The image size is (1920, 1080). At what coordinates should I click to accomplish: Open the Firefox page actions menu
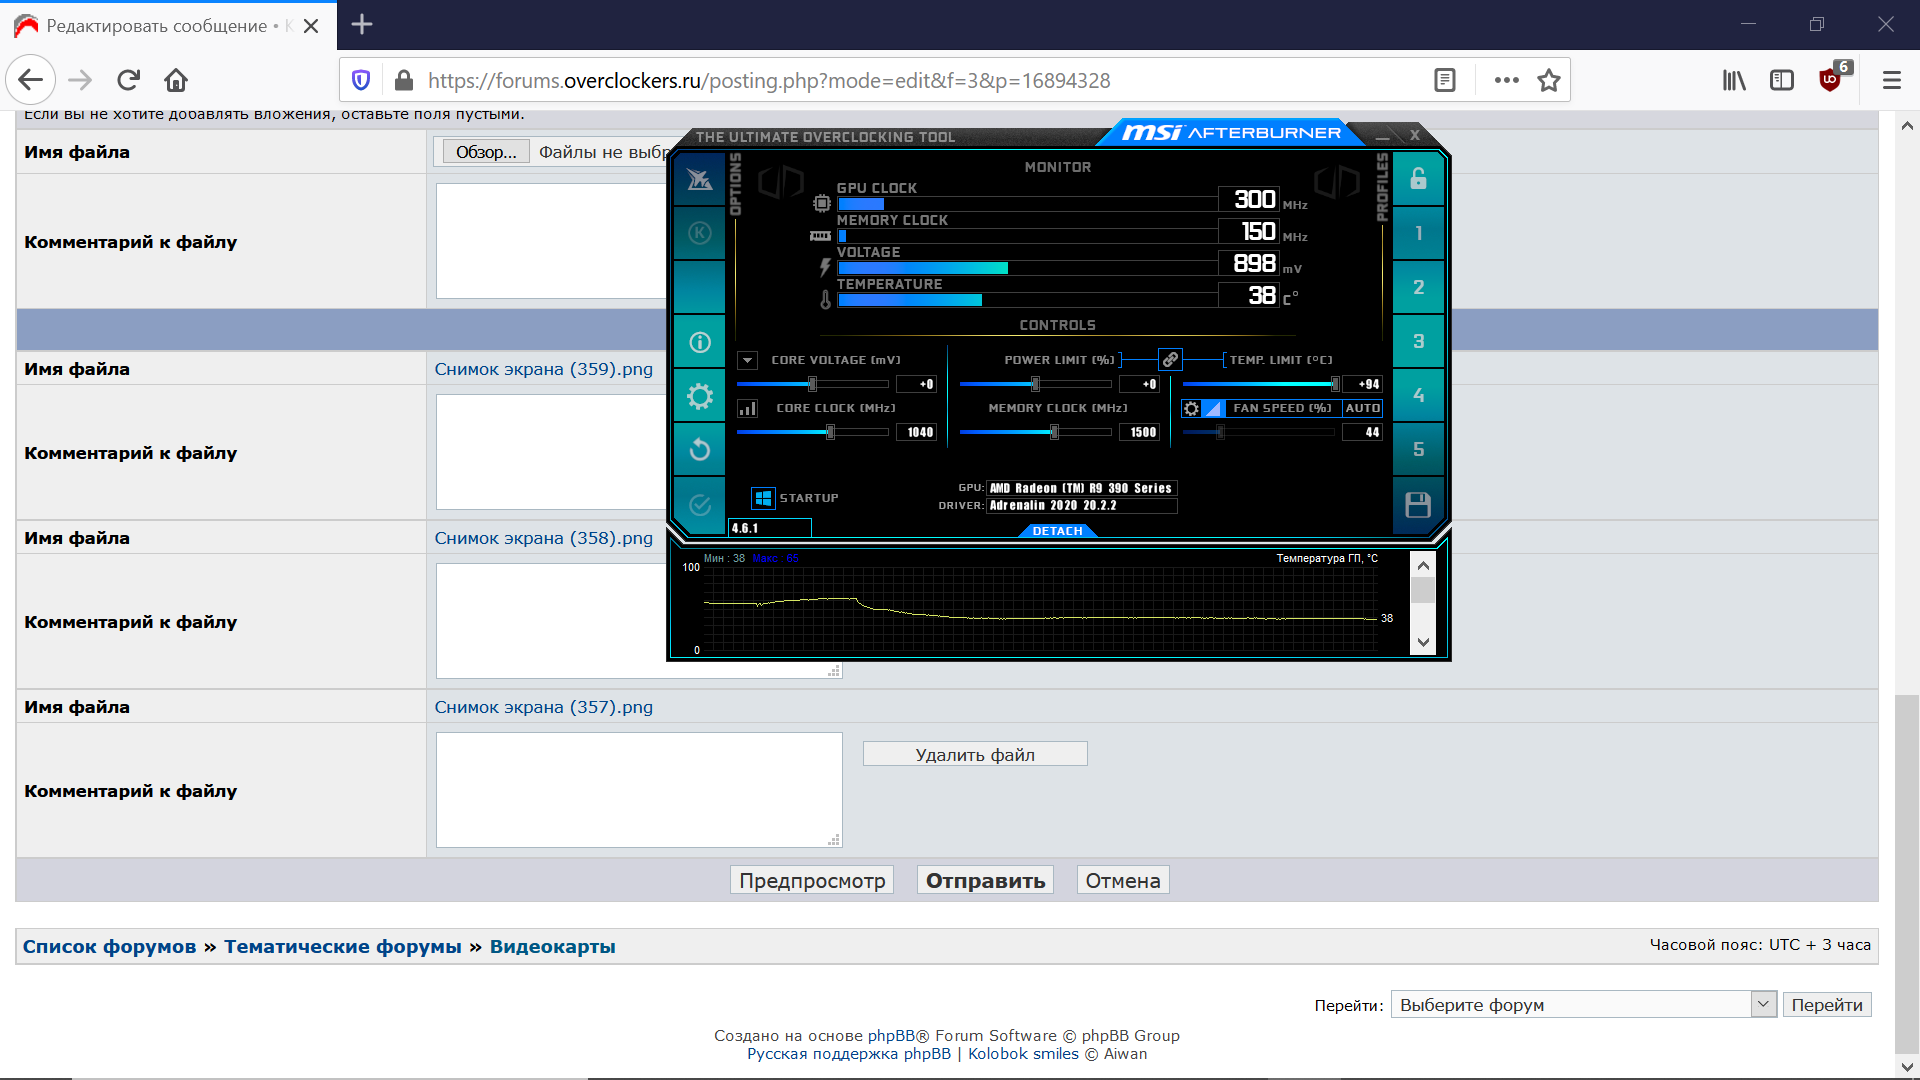coord(1506,80)
